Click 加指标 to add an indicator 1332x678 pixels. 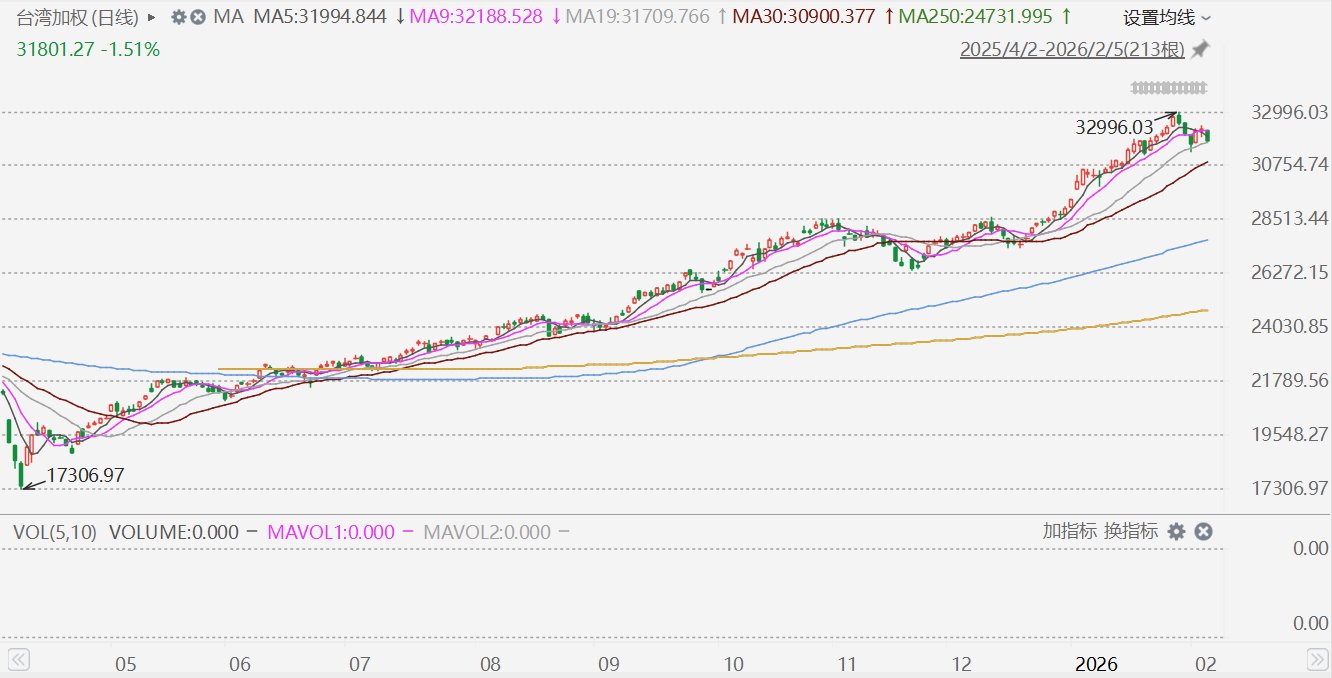[x=1069, y=531]
